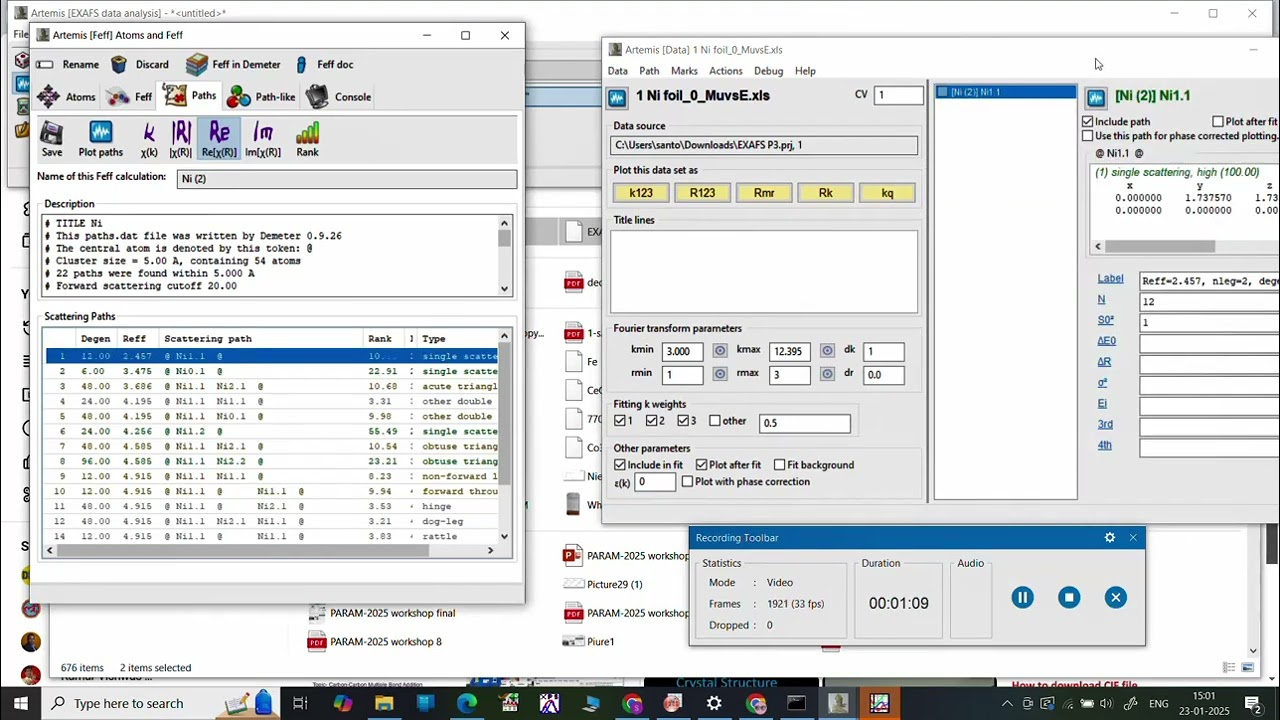Image resolution: width=1280 pixels, height=720 pixels.
Task: Click the k123 plot button
Action: tap(641, 193)
